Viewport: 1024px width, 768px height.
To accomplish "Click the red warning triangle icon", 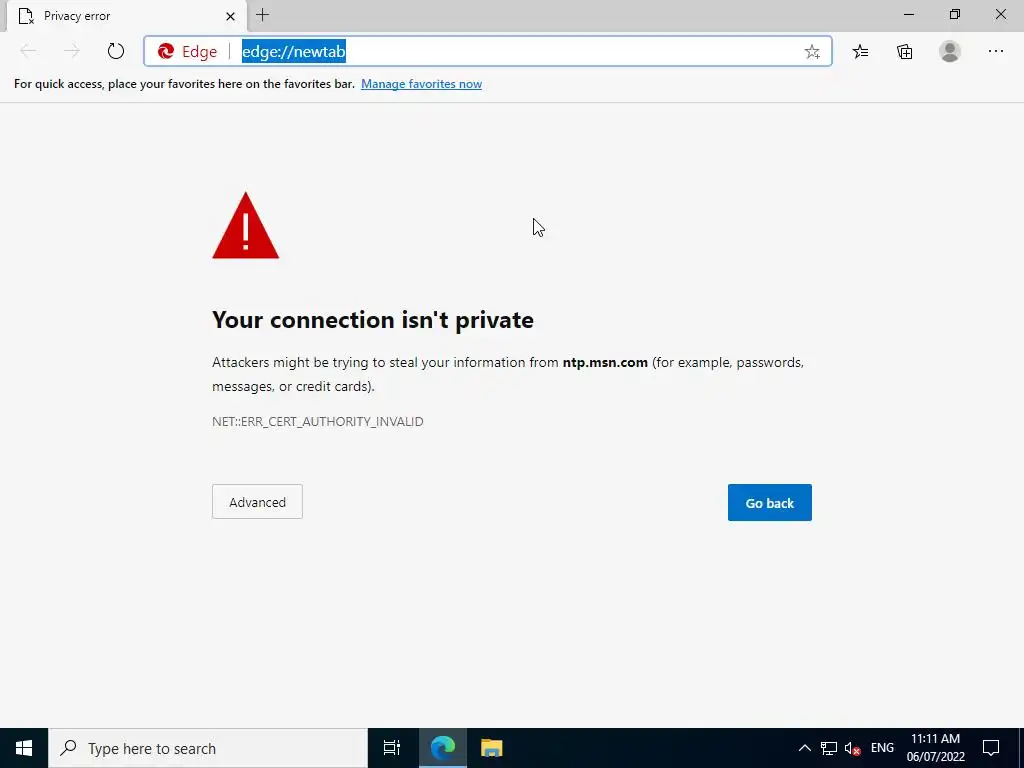I will (x=246, y=225).
